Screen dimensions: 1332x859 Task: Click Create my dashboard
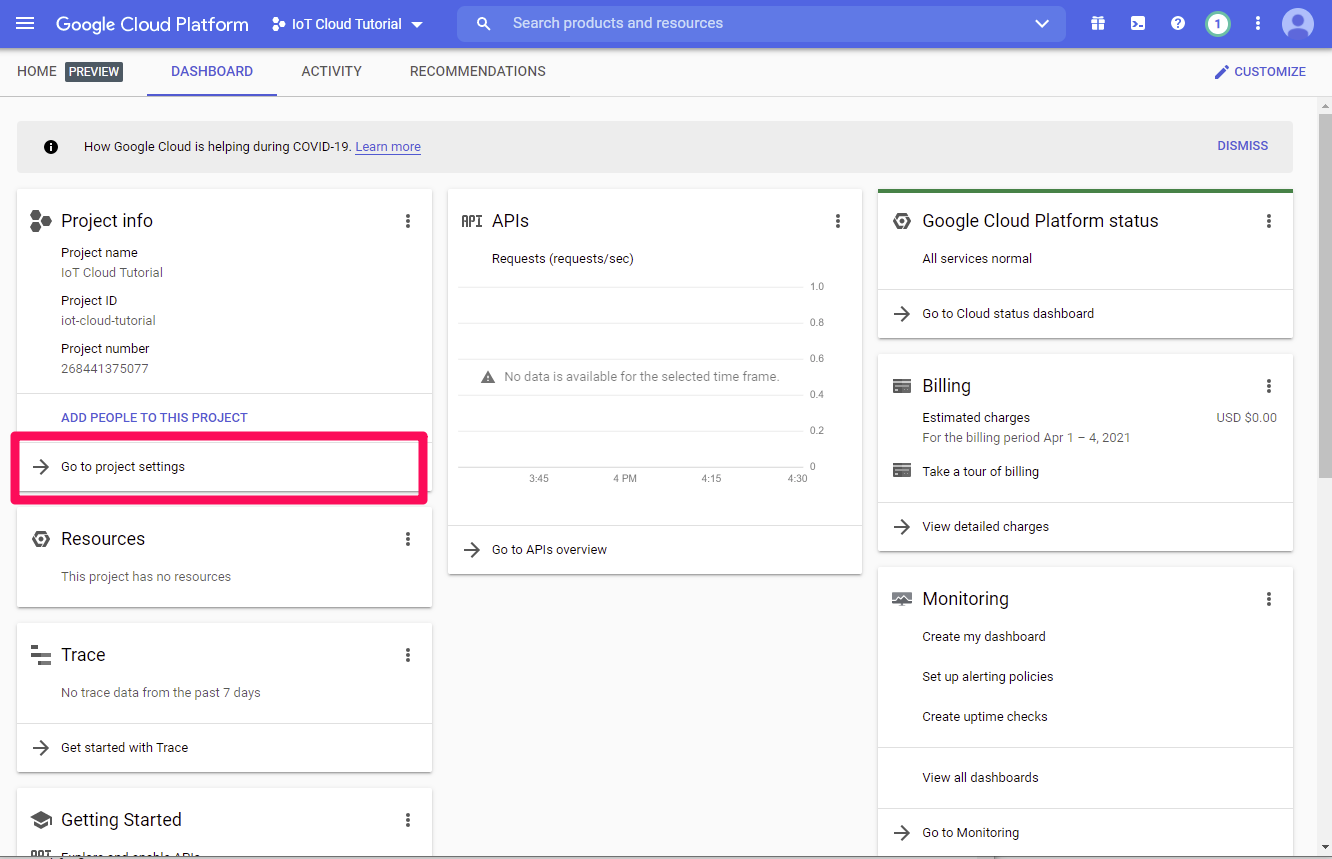pos(984,637)
